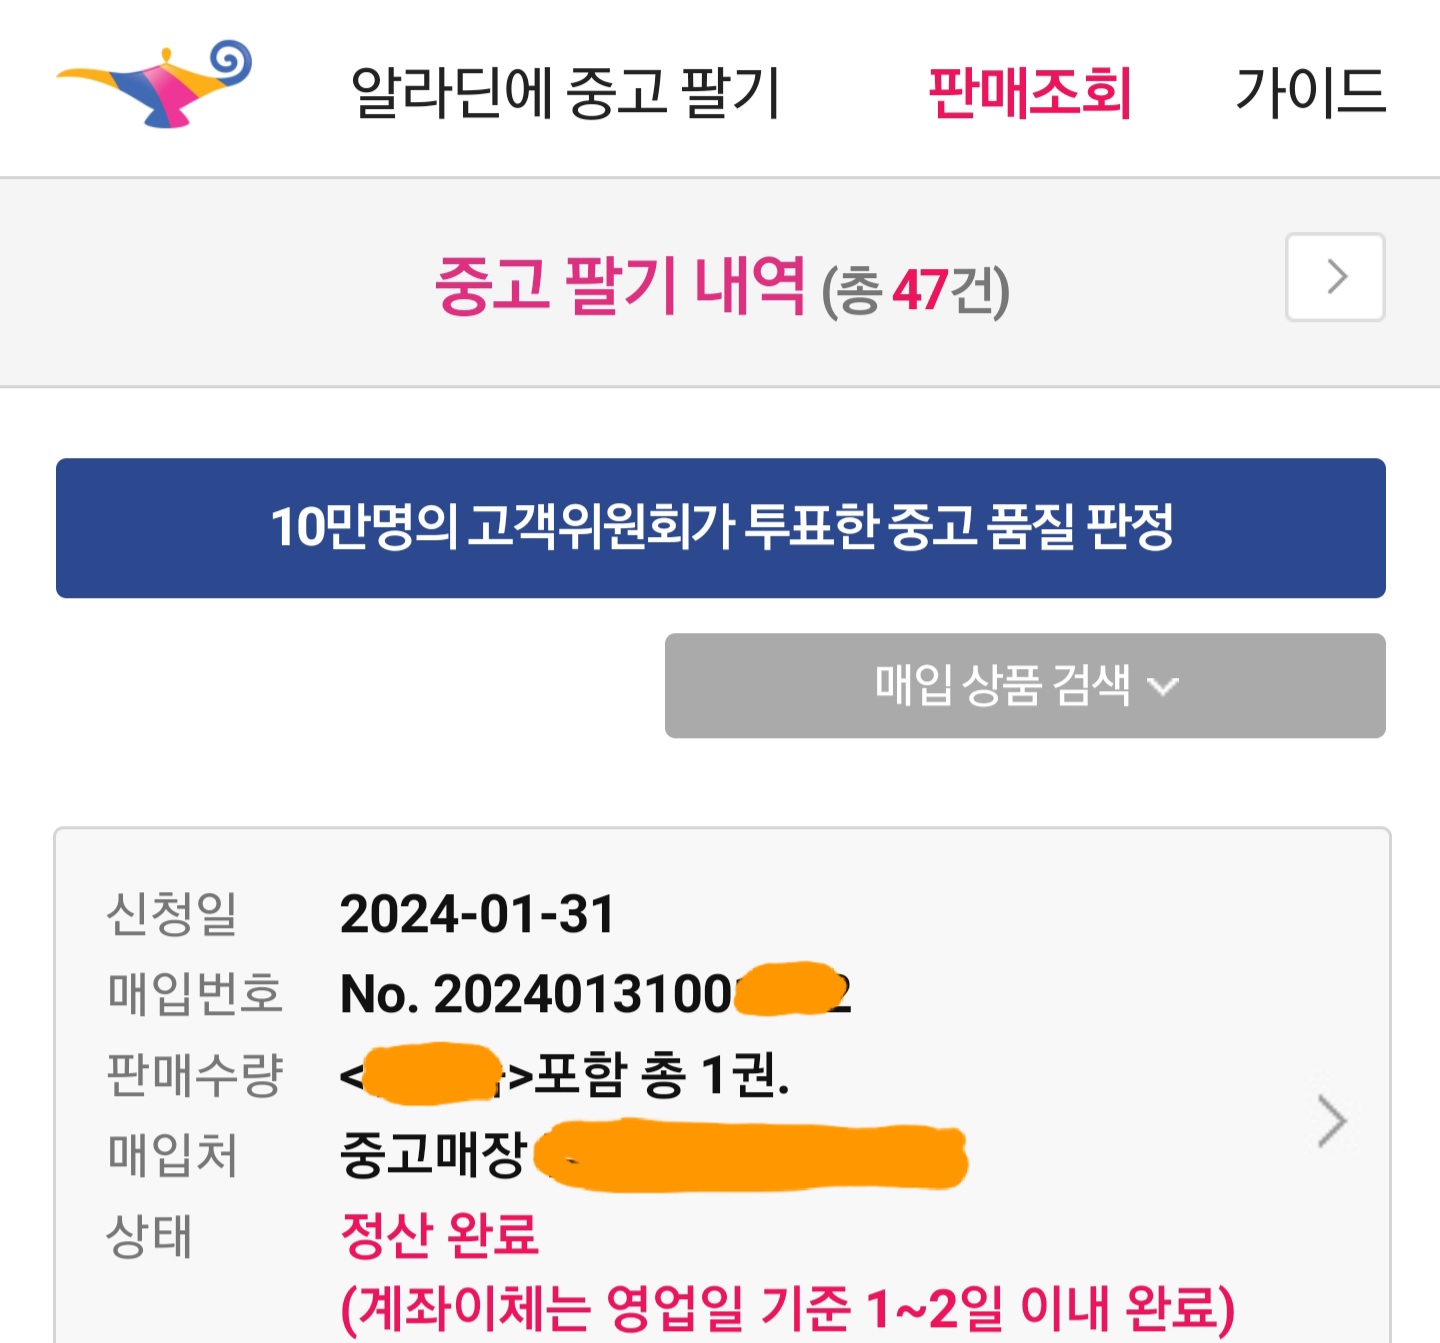1440x1343 pixels.
Task: Click the 총 47건 count
Action: pyautogui.click(x=915, y=291)
